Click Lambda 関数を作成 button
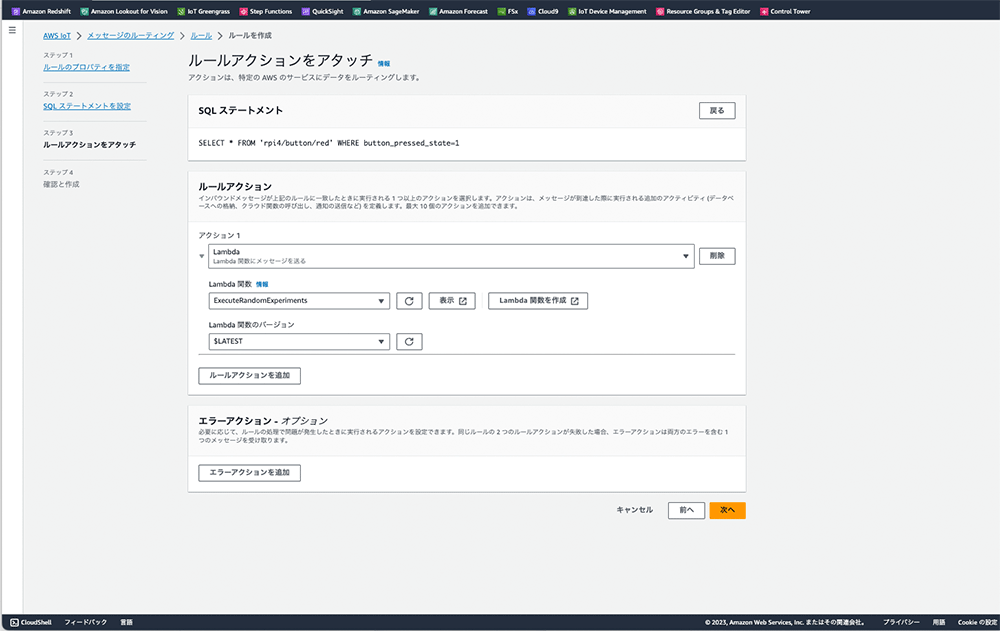The height and width of the screenshot is (631, 1000). (x=538, y=301)
